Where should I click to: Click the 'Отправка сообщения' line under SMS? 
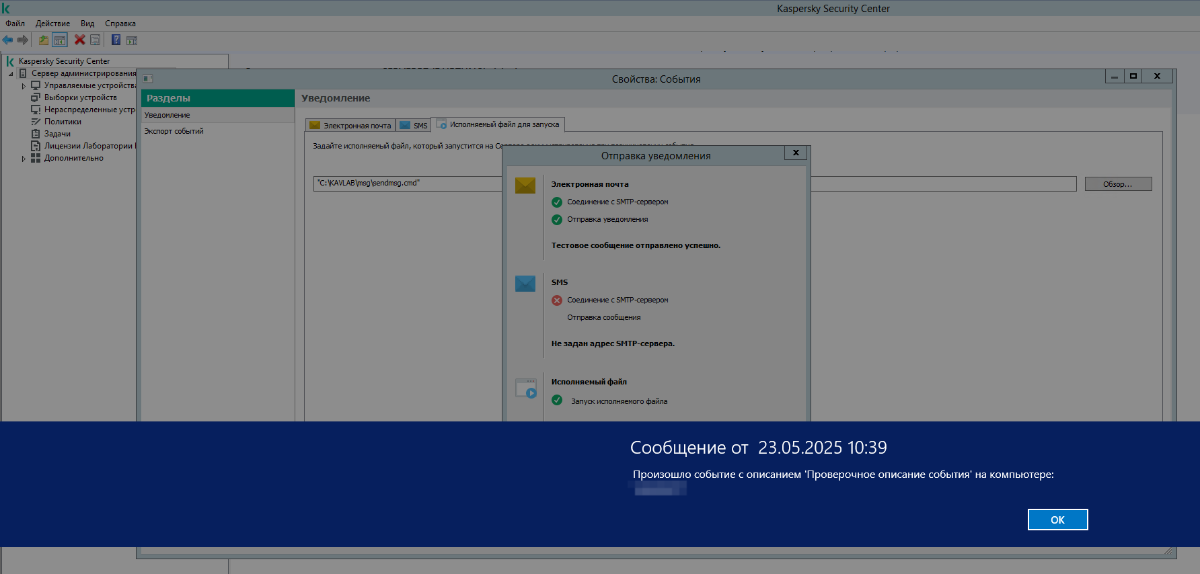pyautogui.click(x=604, y=317)
